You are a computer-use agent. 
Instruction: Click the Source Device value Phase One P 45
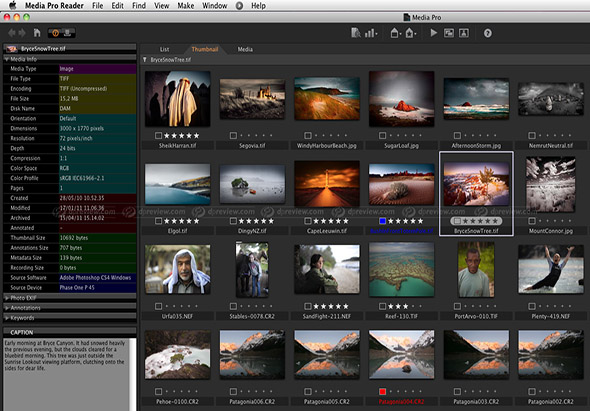click(77, 288)
